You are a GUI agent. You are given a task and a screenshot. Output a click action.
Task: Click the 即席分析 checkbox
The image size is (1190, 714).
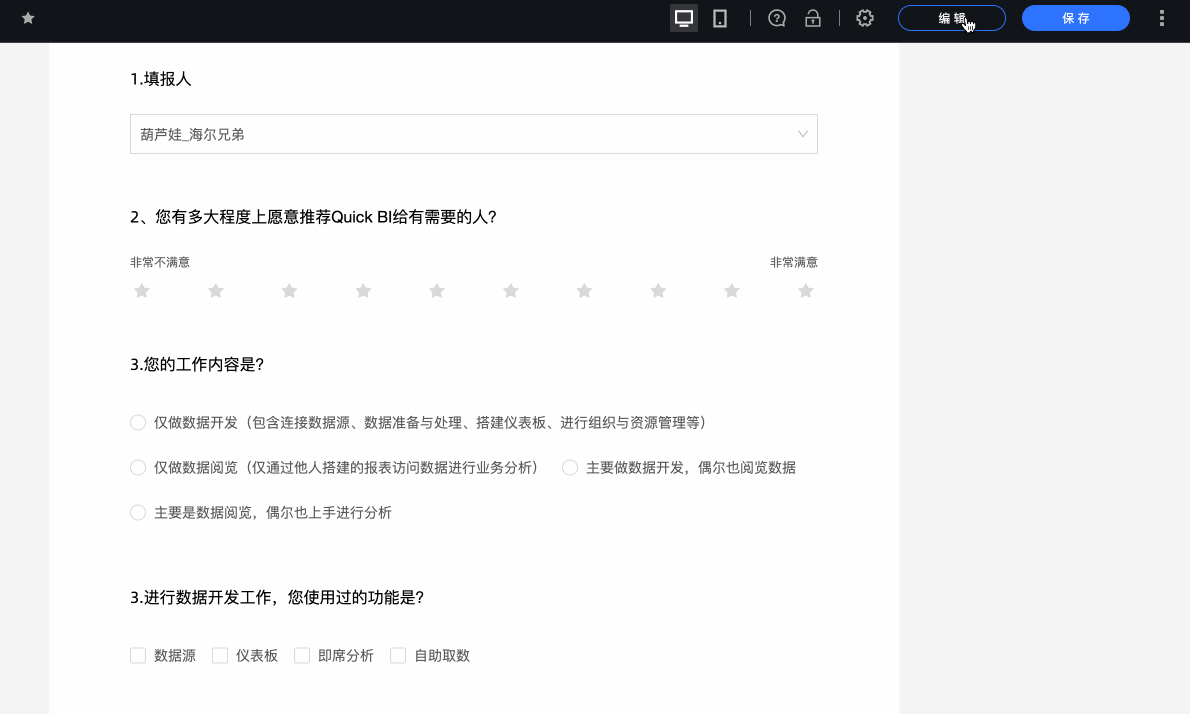tap(302, 655)
